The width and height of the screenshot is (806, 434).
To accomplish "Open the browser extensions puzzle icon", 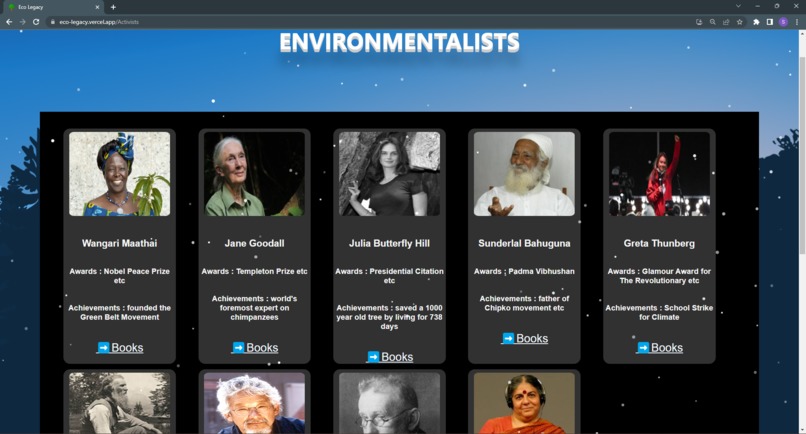I will (x=756, y=22).
